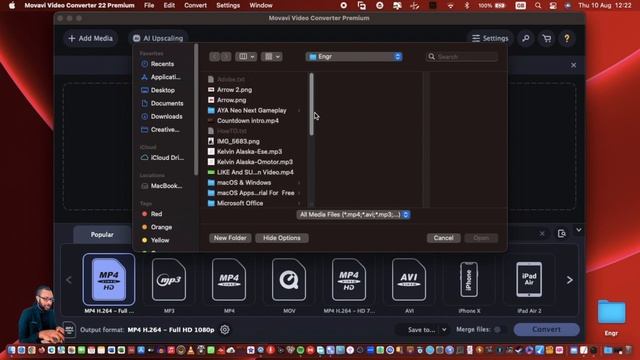Open the shopping cart icon
The height and width of the screenshot is (360, 640).
pyautogui.click(x=547, y=38)
